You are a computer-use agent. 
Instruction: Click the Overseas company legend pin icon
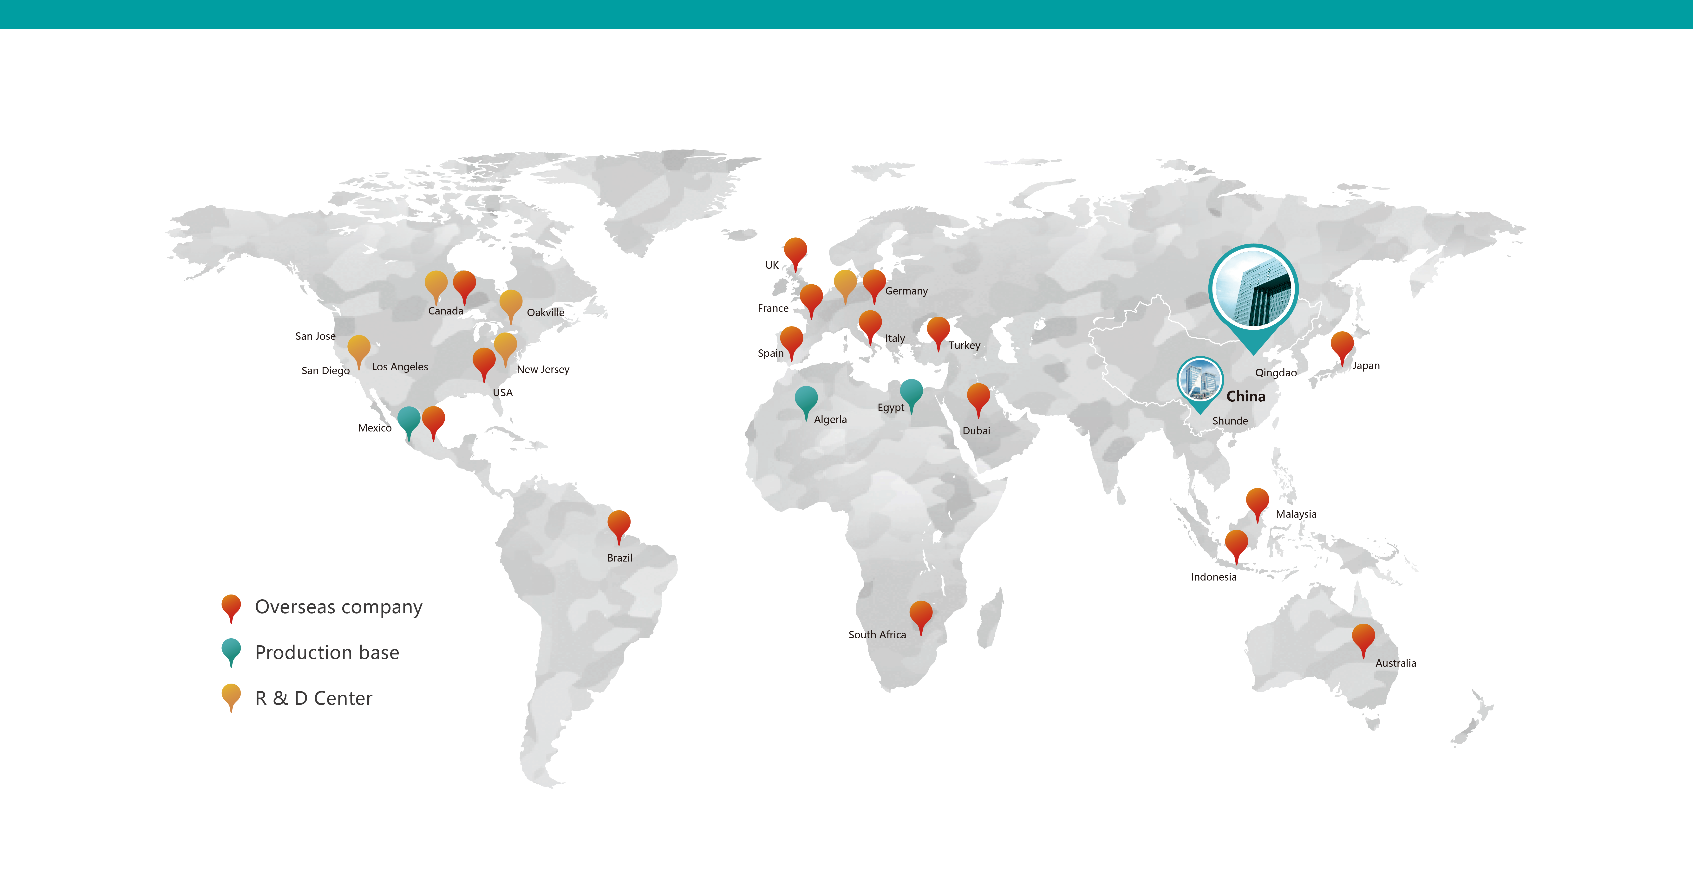(231, 607)
